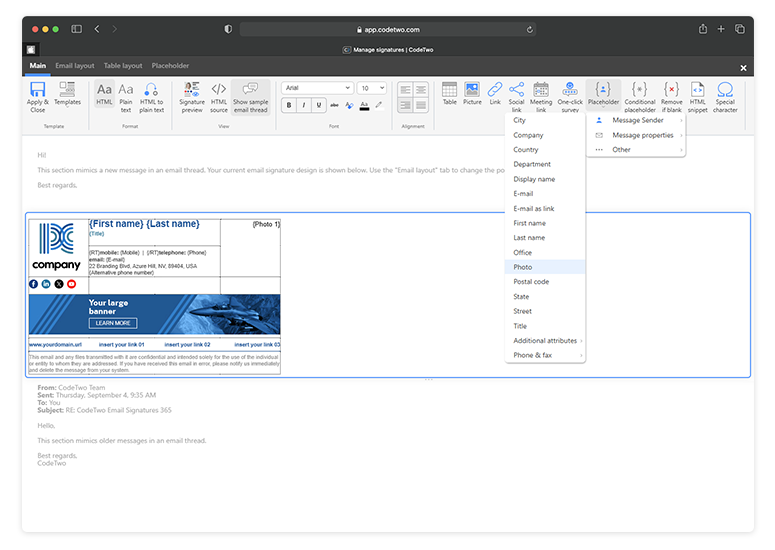Go back in browser history

coord(97,29)
